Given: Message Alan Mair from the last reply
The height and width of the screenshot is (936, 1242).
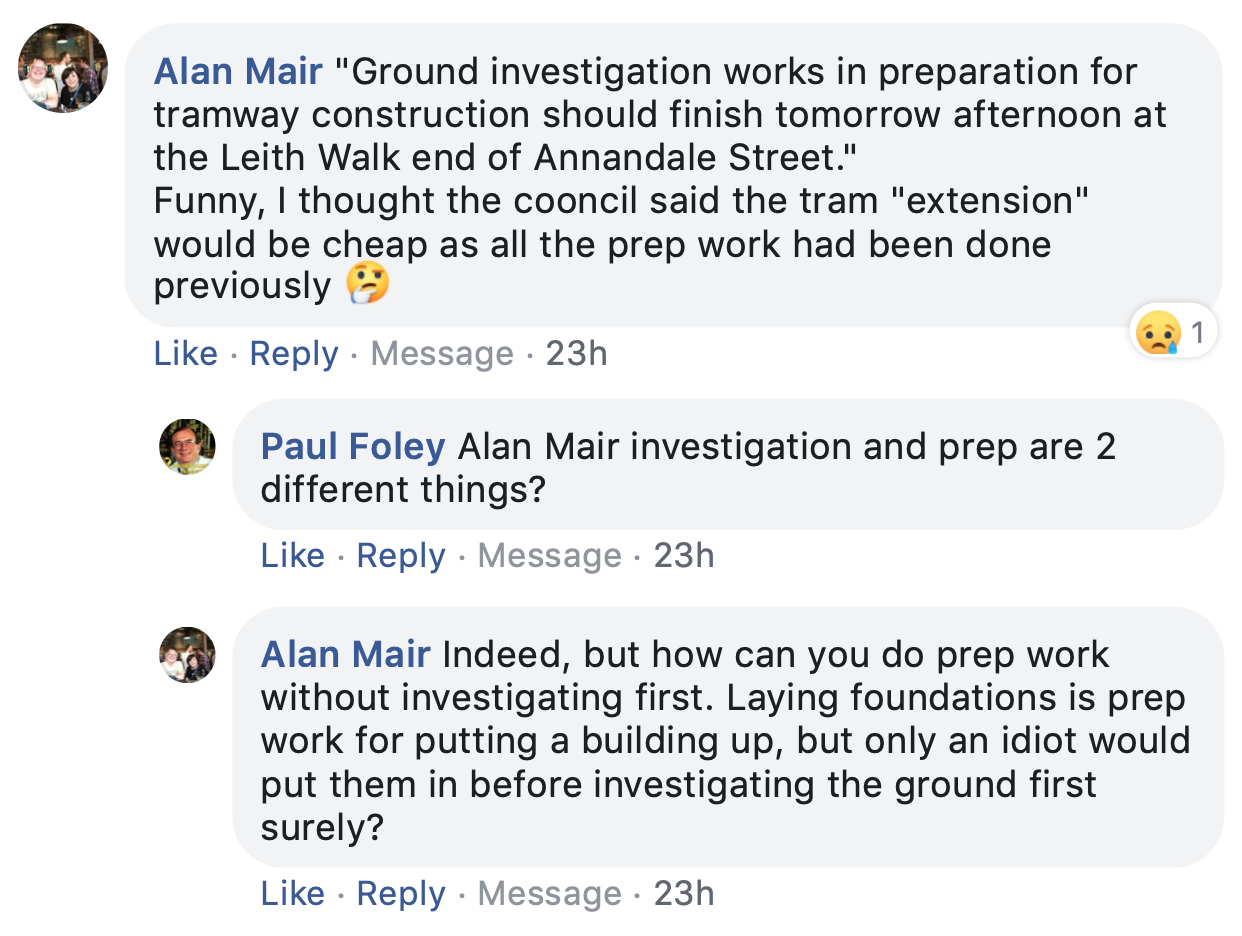Looking at the screenshot, I should [549, 894].
